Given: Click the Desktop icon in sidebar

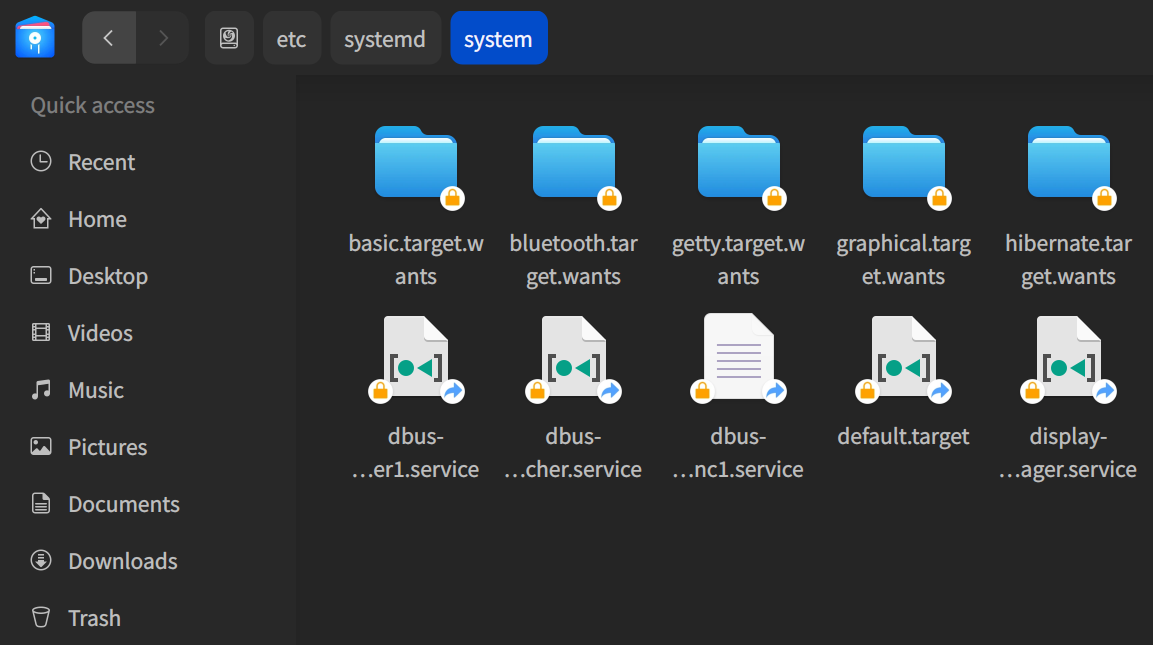Looking at the screenshot, I should (41, 275).
